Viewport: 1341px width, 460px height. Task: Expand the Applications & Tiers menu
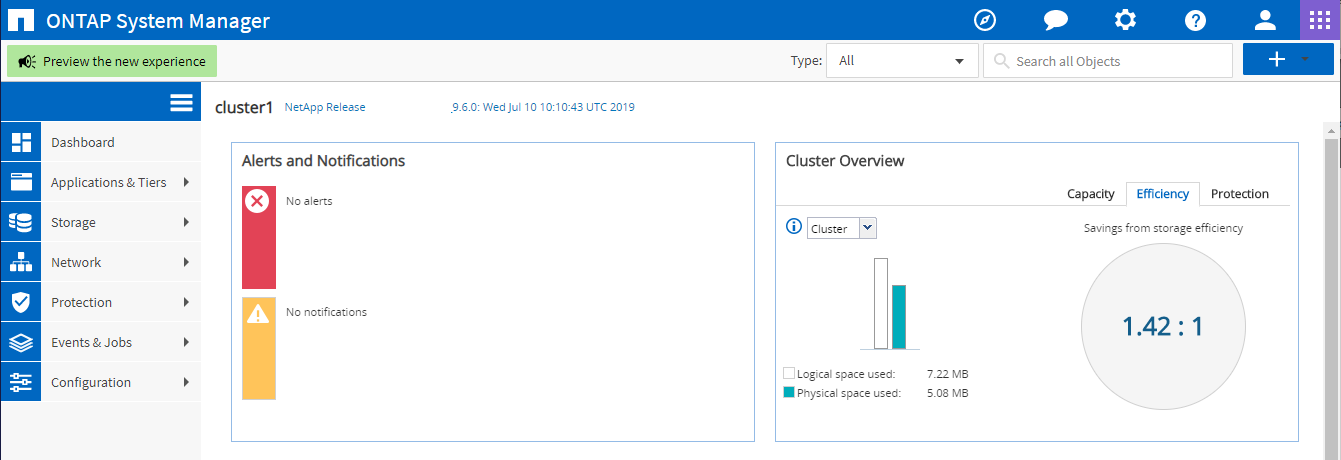click(108, 182)
